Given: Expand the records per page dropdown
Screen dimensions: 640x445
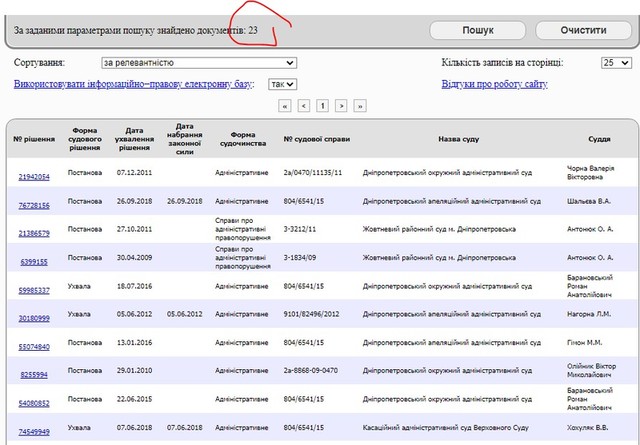Looking at the screenshot, I should point(615,63).
